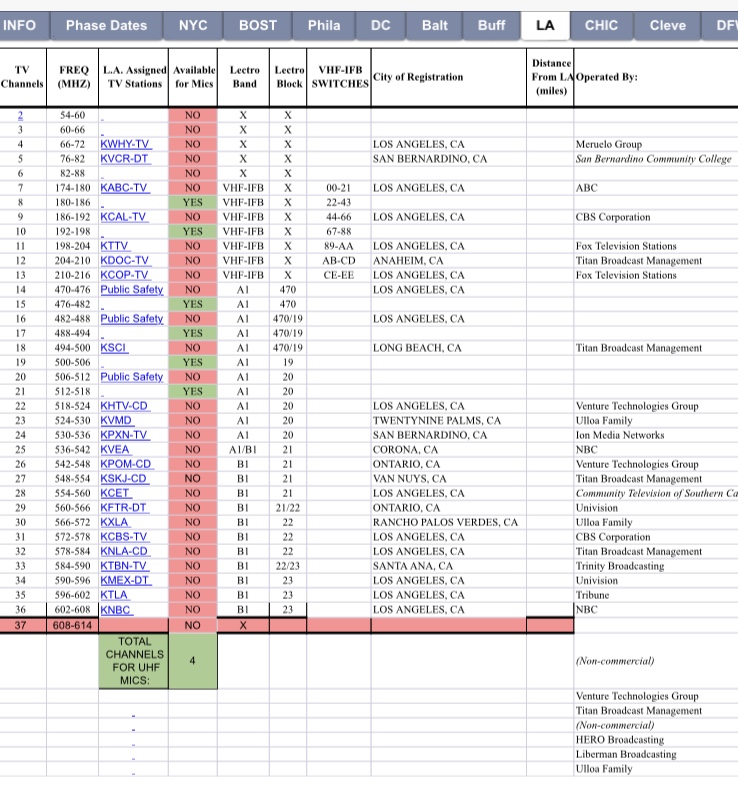Open the KCAL-TV link
This screenshot has height=793, width=738.
124,217
